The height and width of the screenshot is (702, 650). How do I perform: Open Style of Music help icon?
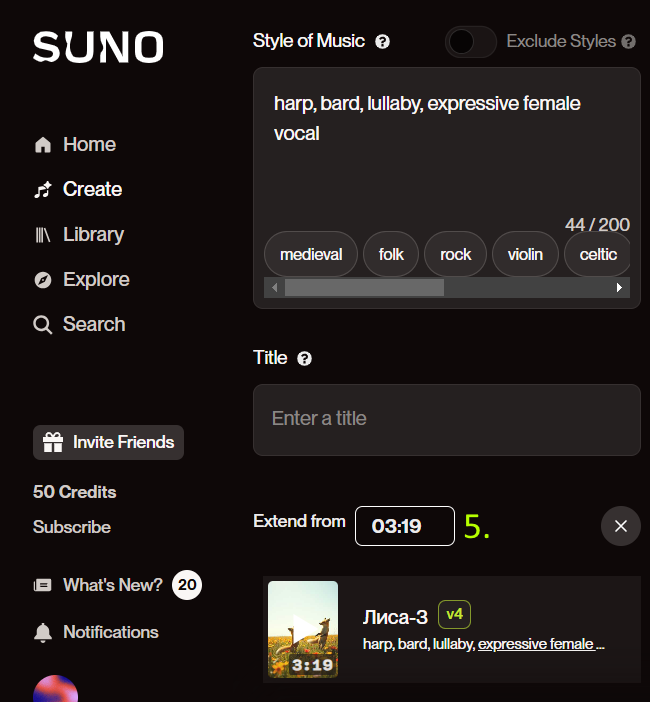(x=382, y=42)
